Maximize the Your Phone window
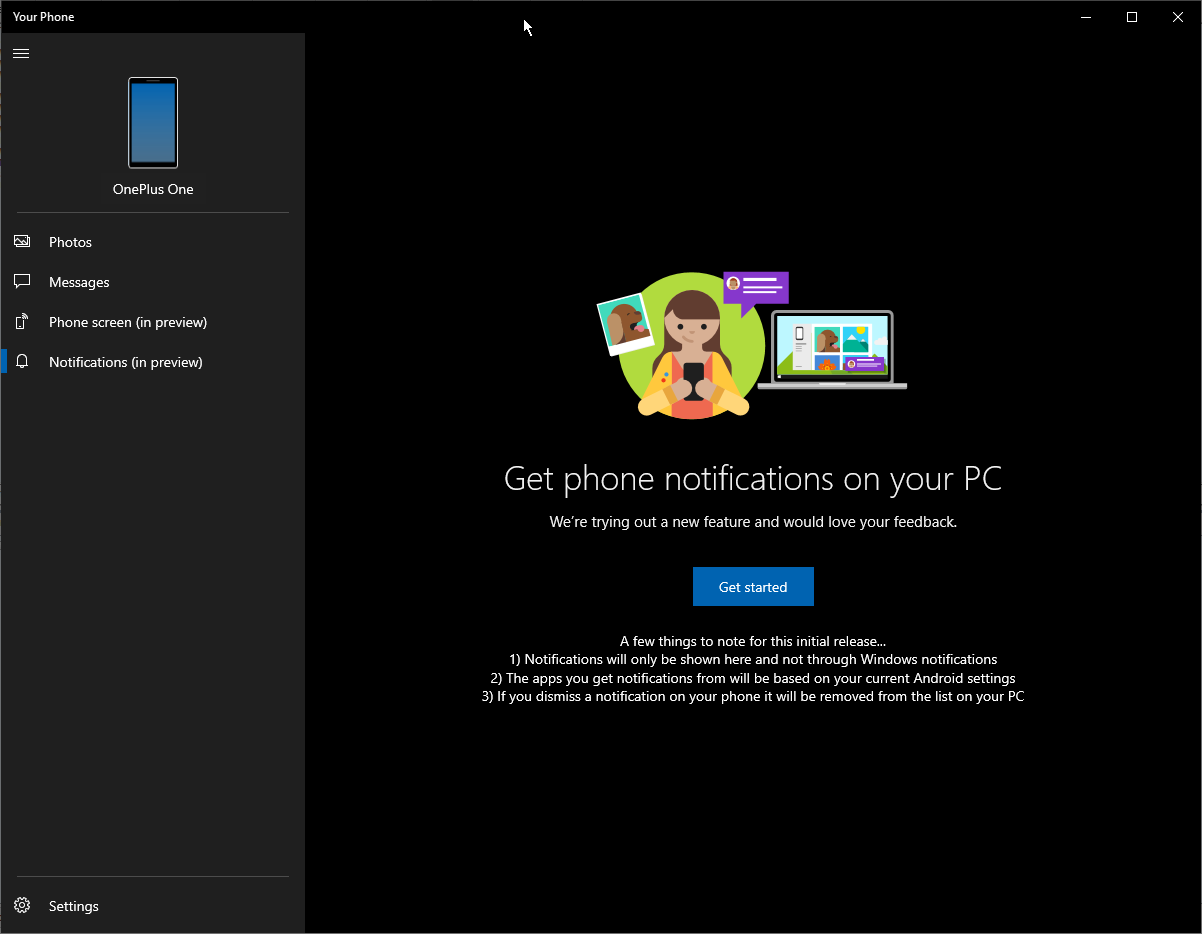 click(x=1132, y=17)
